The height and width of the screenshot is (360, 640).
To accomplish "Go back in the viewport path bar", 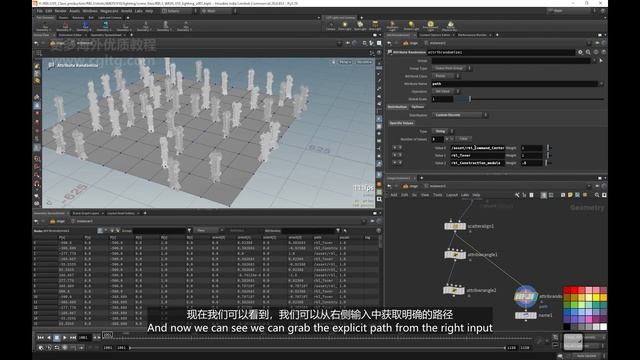I will click(x=36, y=43).
